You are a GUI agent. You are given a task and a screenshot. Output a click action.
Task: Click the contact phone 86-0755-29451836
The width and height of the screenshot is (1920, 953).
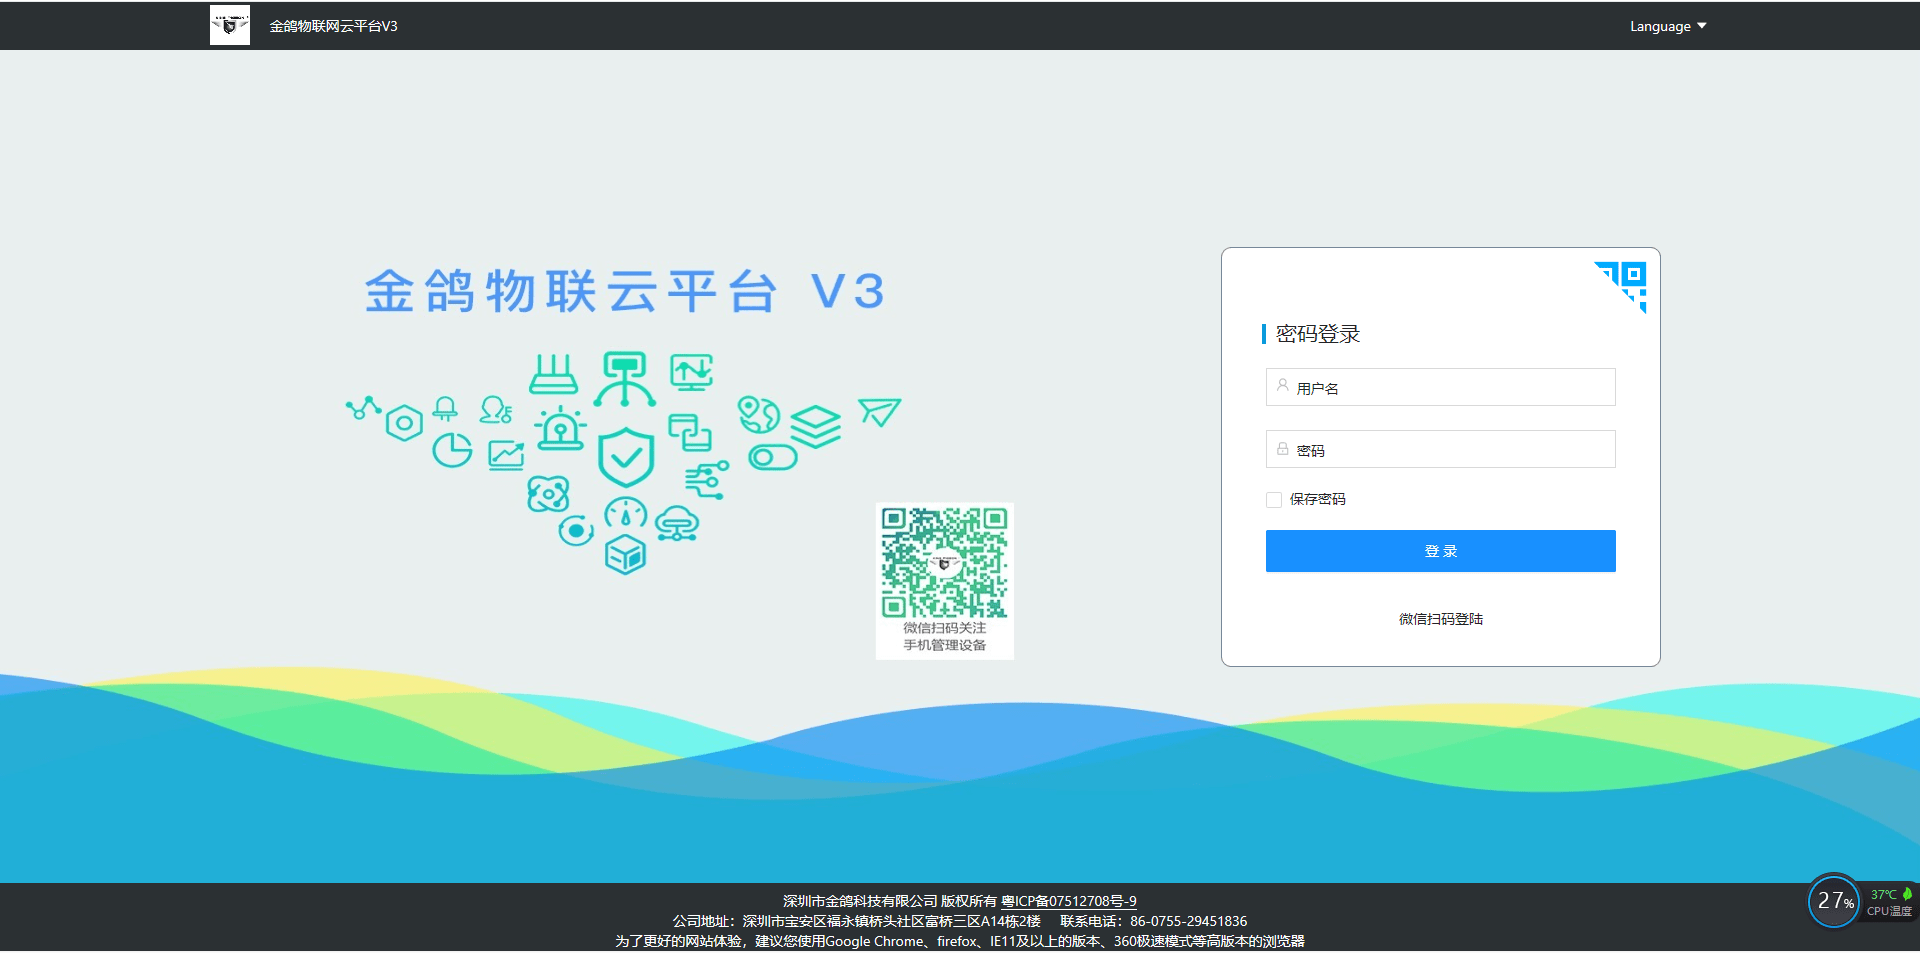coord(1188,921)
